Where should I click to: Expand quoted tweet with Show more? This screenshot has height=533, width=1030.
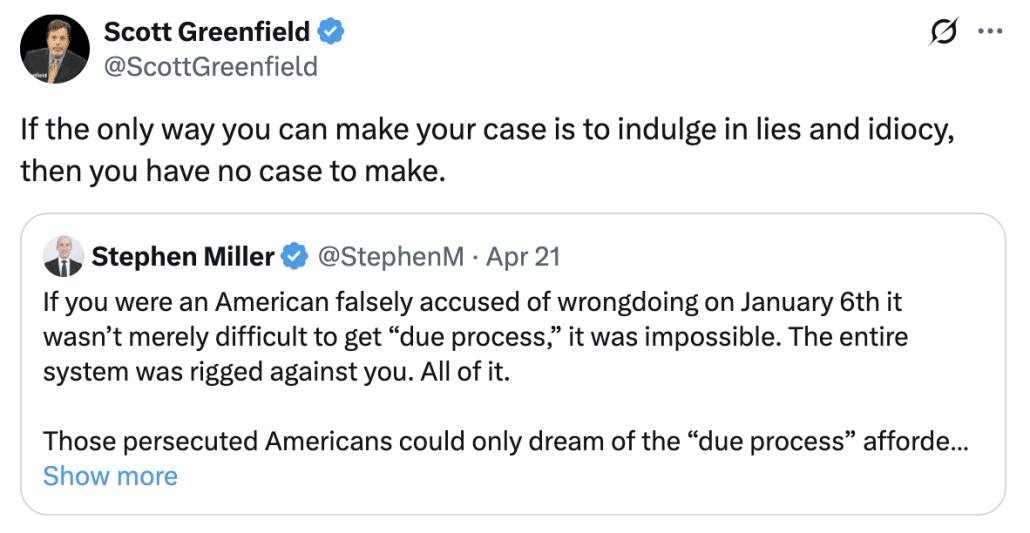[x=110, y=476]
